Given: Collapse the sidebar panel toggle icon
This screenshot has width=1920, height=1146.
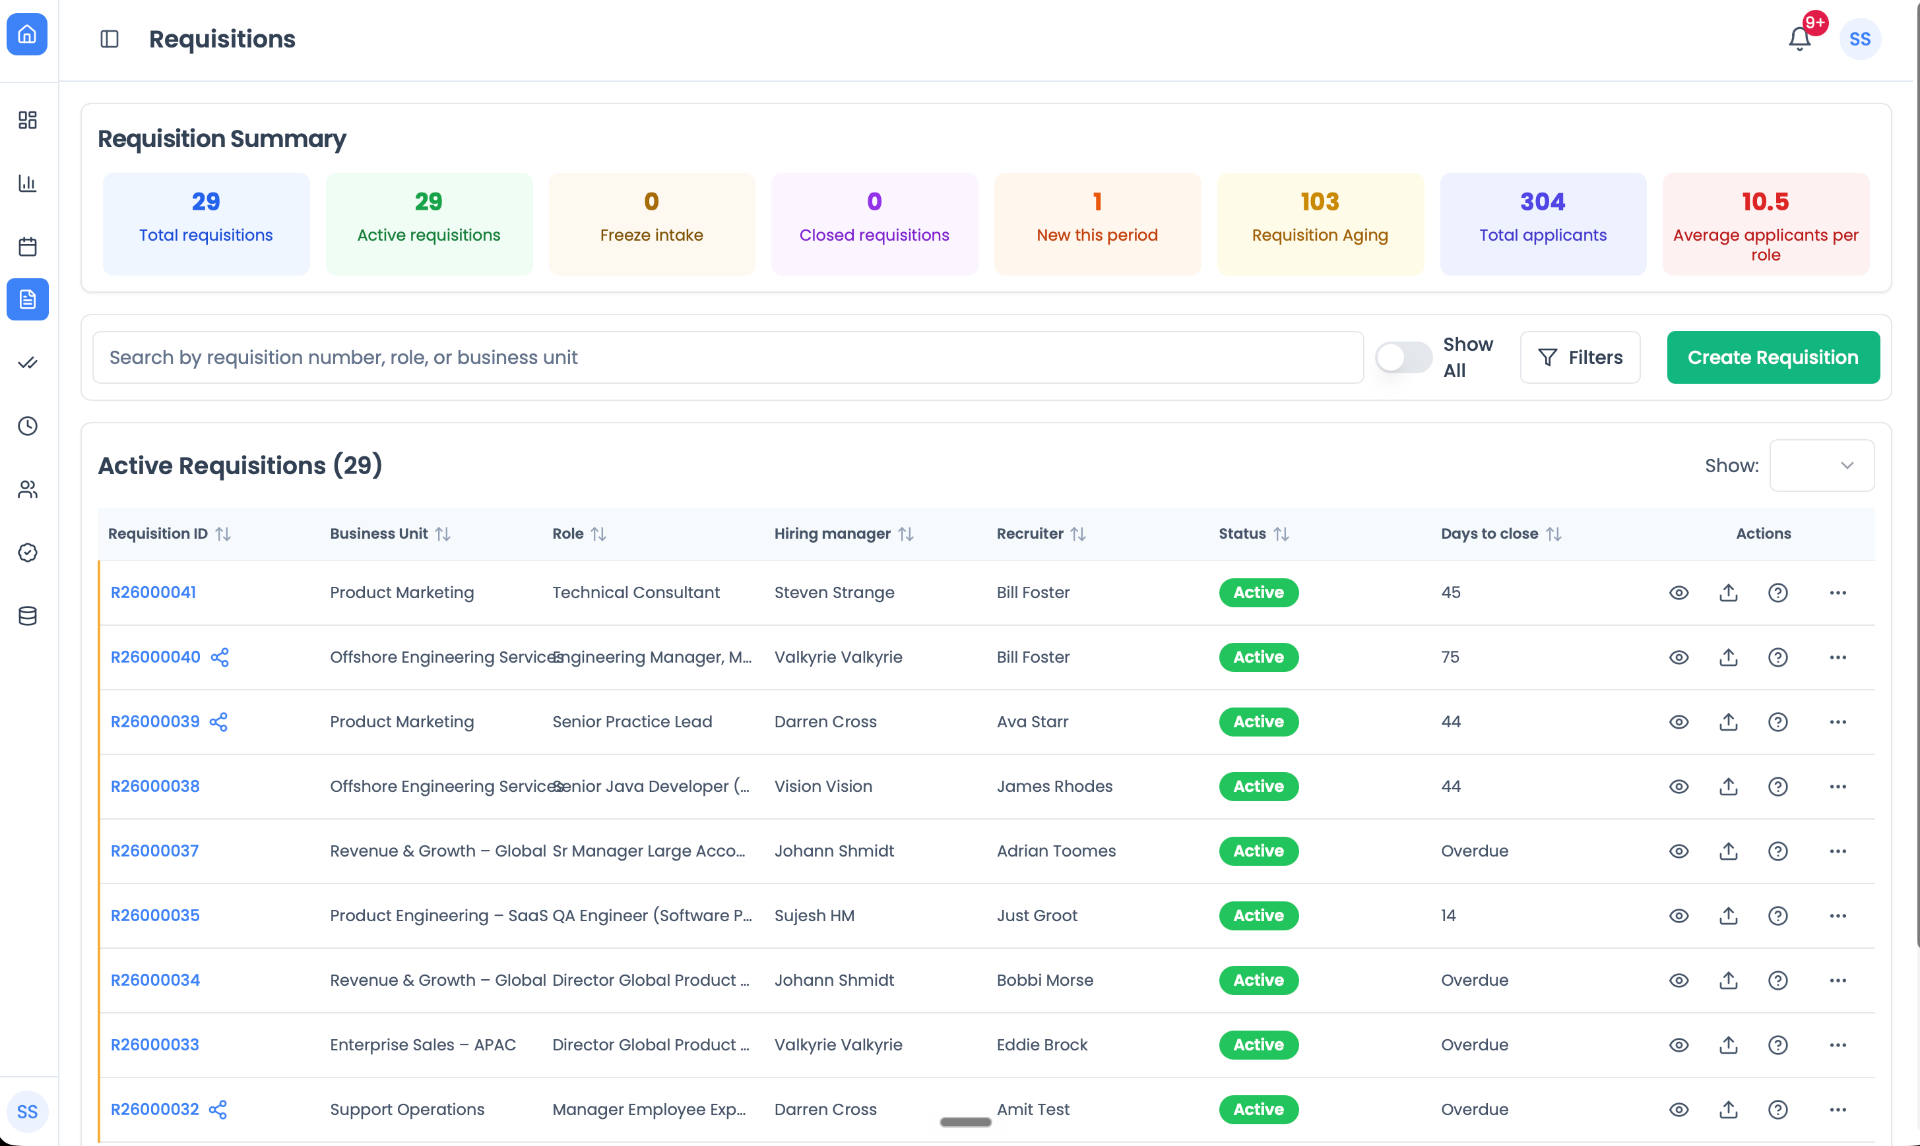Looking at the screenshot, I should point(110,39).
